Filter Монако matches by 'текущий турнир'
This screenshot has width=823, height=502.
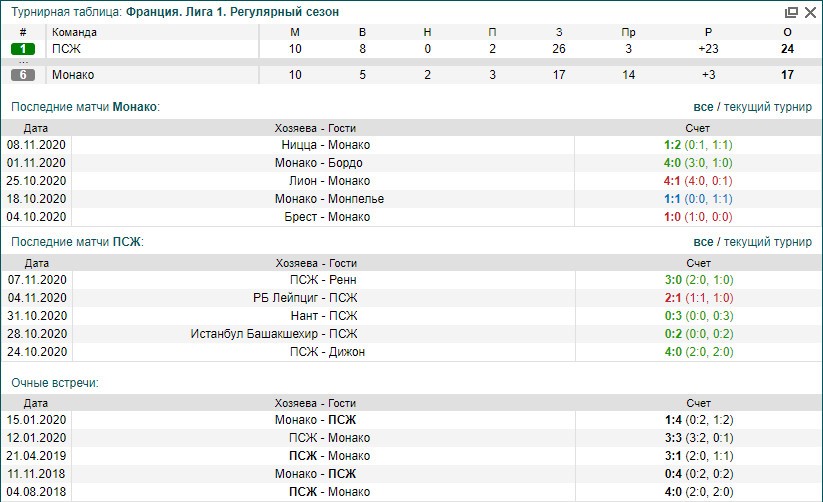[x=767, y=106]
